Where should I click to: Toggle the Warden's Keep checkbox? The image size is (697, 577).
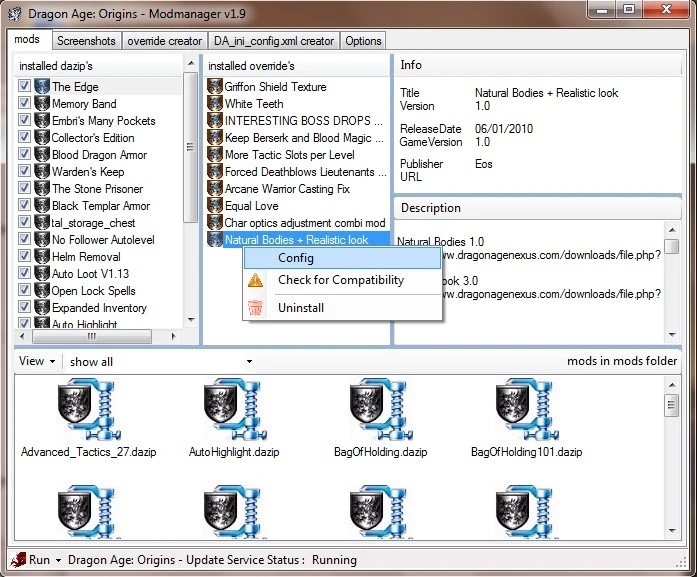pos(24,171)
